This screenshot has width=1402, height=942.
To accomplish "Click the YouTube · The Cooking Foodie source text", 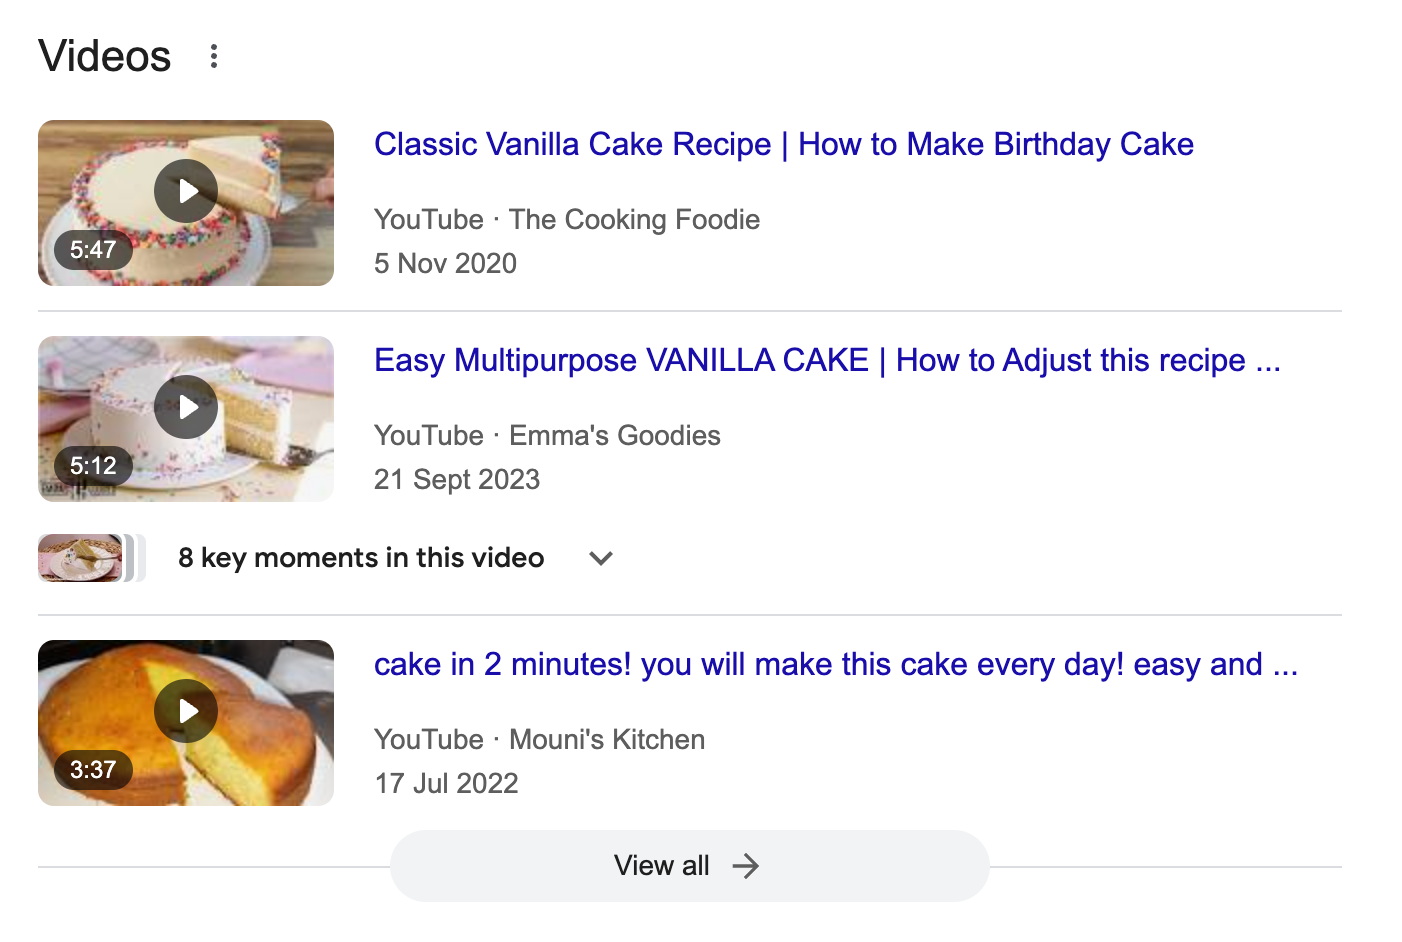I will coord(566,219).
